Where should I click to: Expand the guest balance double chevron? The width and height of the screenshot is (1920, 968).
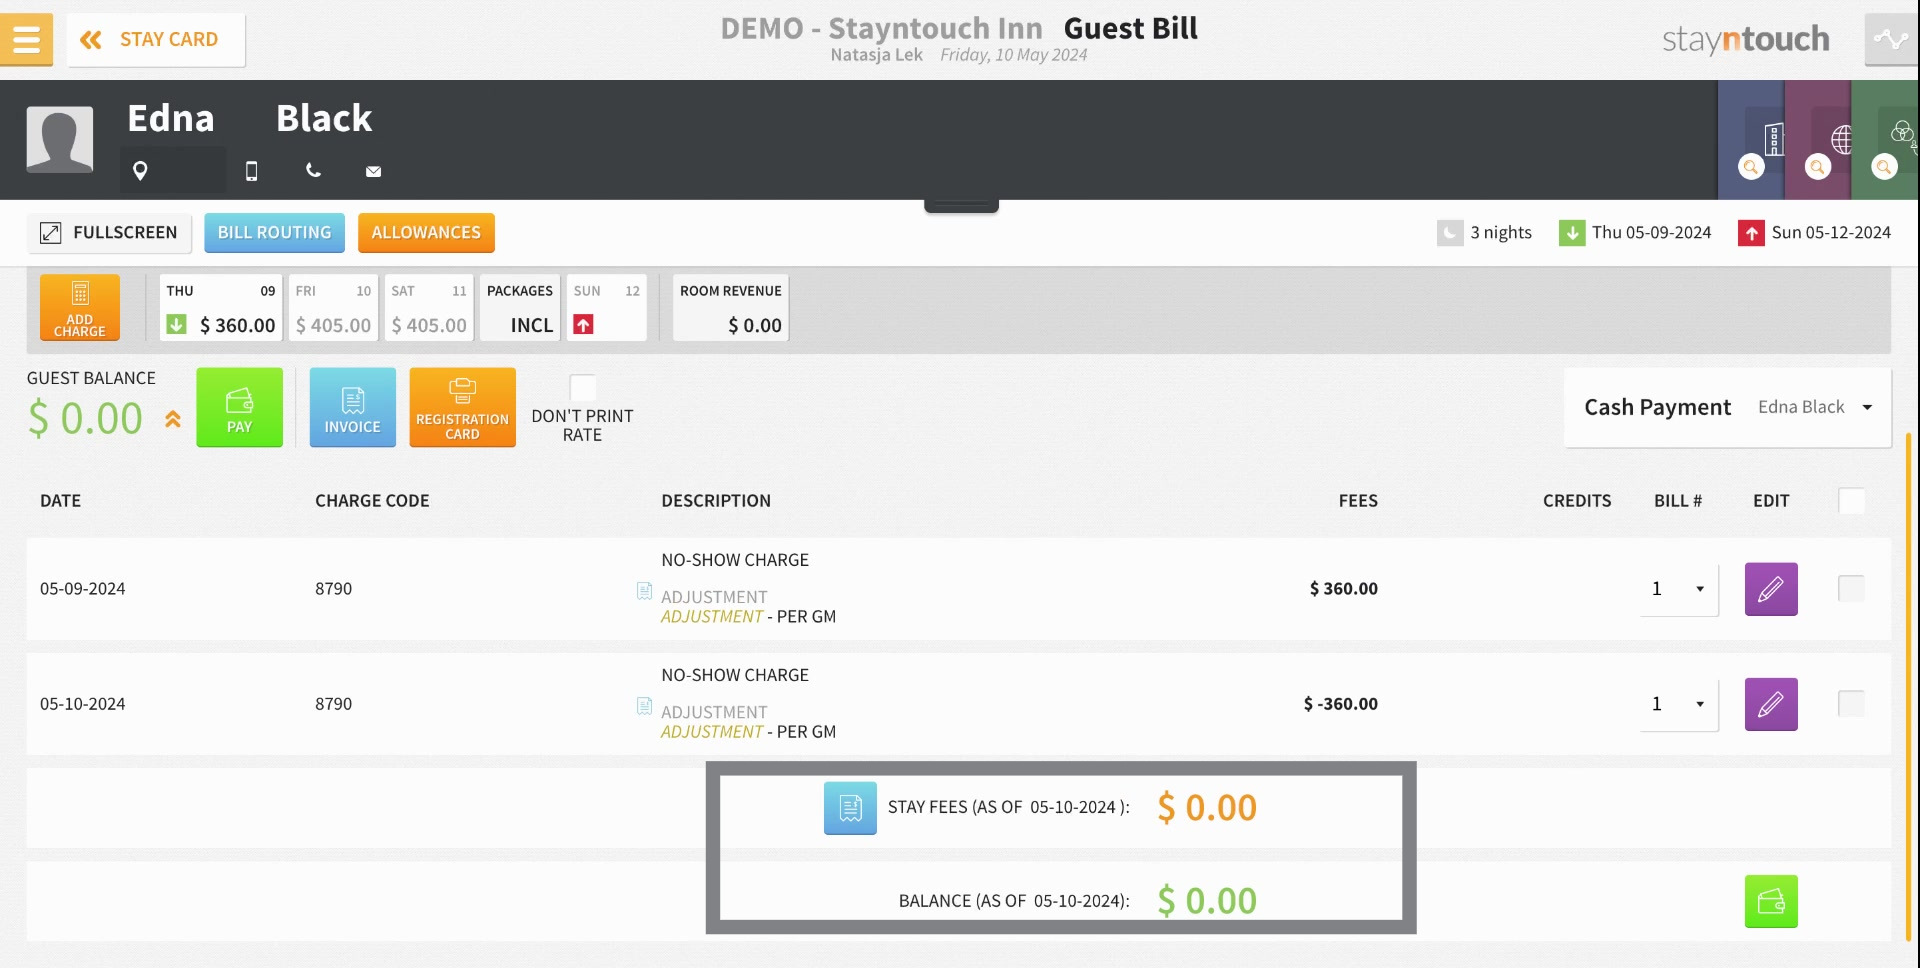click(173, 419)
